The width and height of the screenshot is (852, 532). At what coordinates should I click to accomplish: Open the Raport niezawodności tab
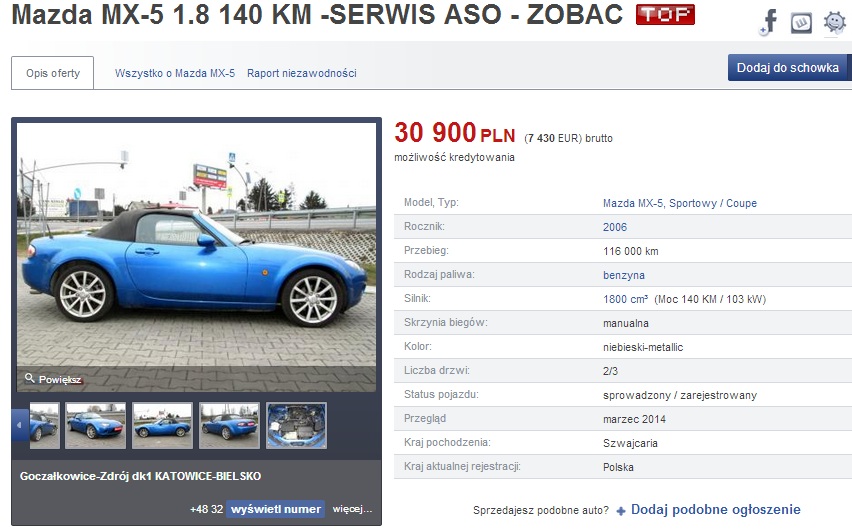click(302, 73)
